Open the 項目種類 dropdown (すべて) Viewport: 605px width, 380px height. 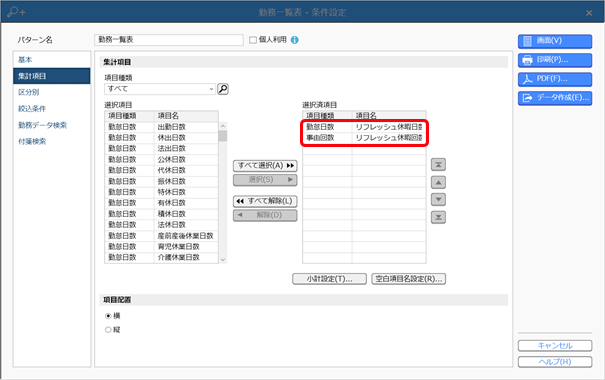[159, 89]
